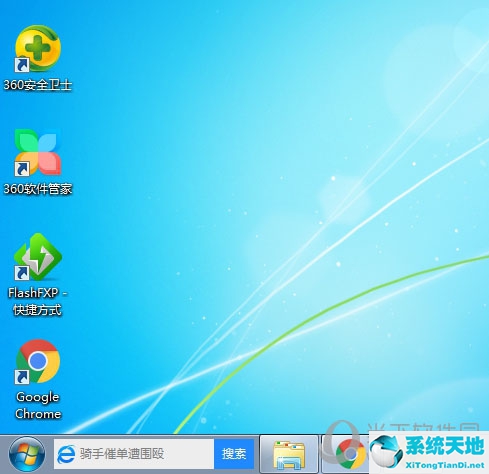
Task: Click the 360安全卫士 icon label text
Action: pos(38,85)
